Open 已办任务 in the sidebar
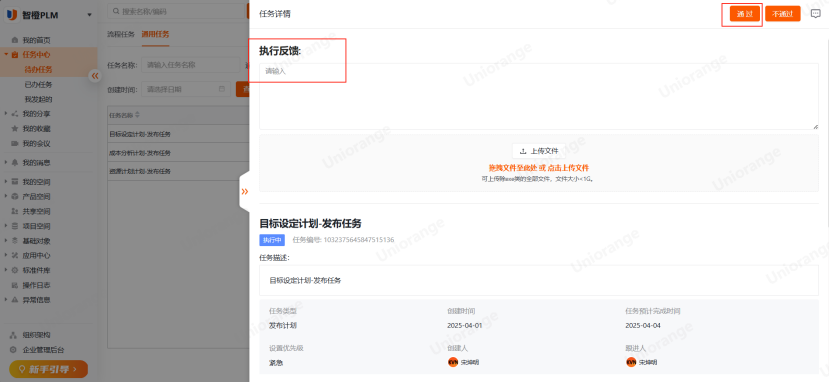This screenshot has height=382, width=829. (39, 85)
